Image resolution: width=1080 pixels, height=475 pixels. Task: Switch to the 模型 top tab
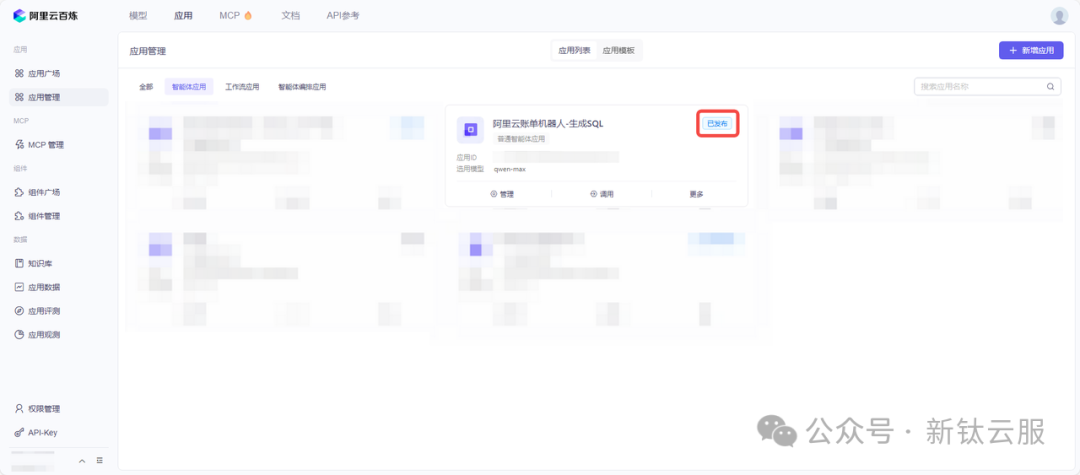point(138,16)
